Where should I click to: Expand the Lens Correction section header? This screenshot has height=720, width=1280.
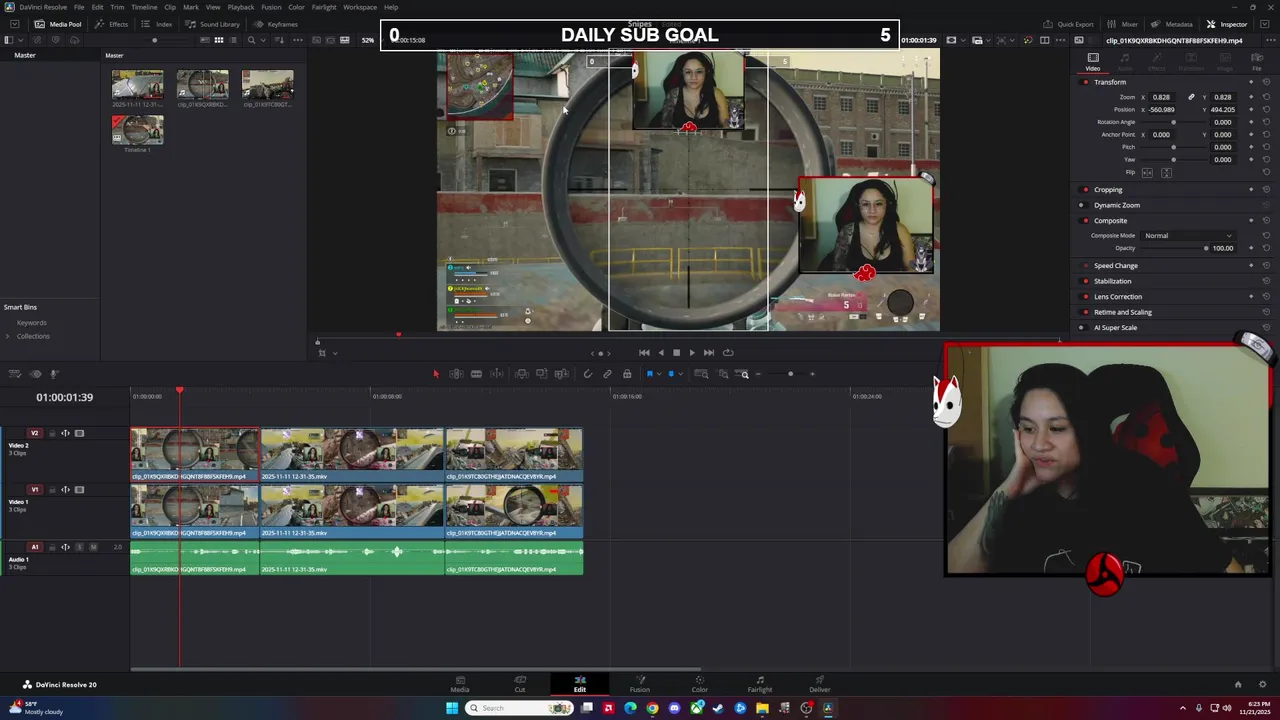[1118, 297]
